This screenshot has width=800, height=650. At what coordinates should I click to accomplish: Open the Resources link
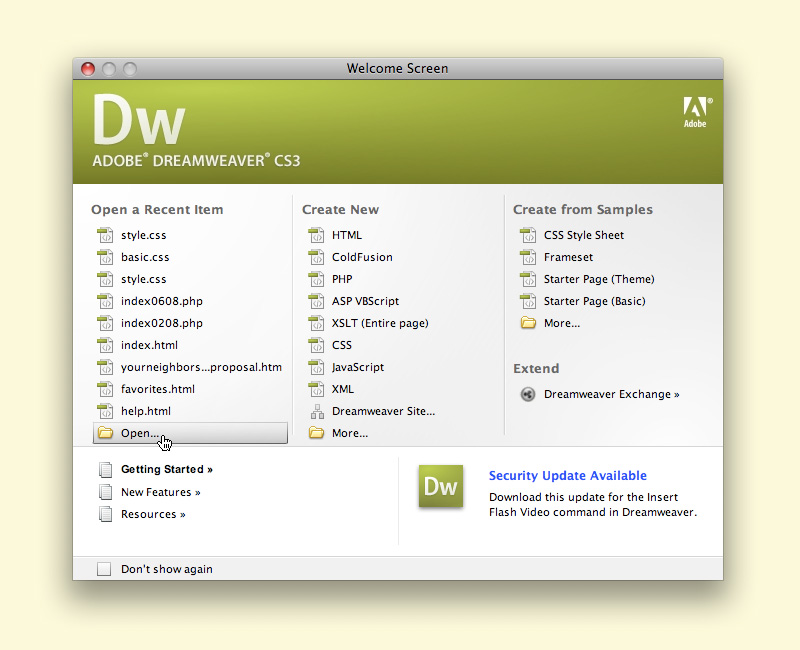click(153, 514)
